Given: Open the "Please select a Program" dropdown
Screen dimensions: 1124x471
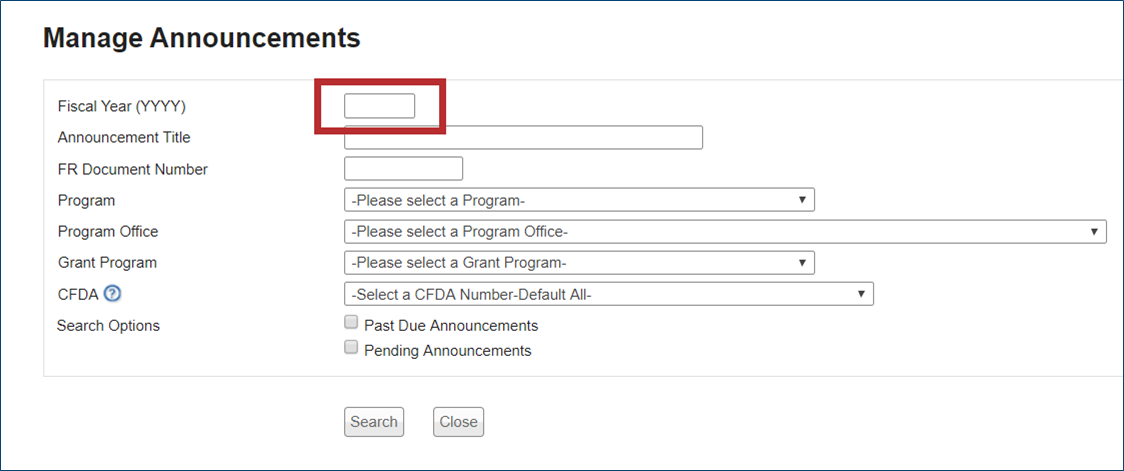Looking at the screenshot, I should [578, 200].
